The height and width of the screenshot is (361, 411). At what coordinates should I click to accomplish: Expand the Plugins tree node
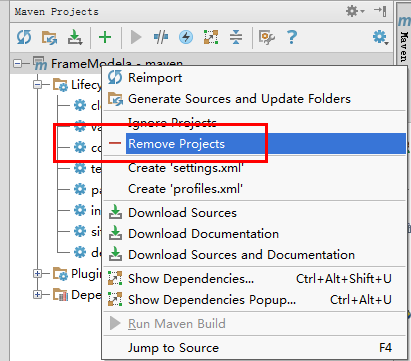(x=38, y=274)
